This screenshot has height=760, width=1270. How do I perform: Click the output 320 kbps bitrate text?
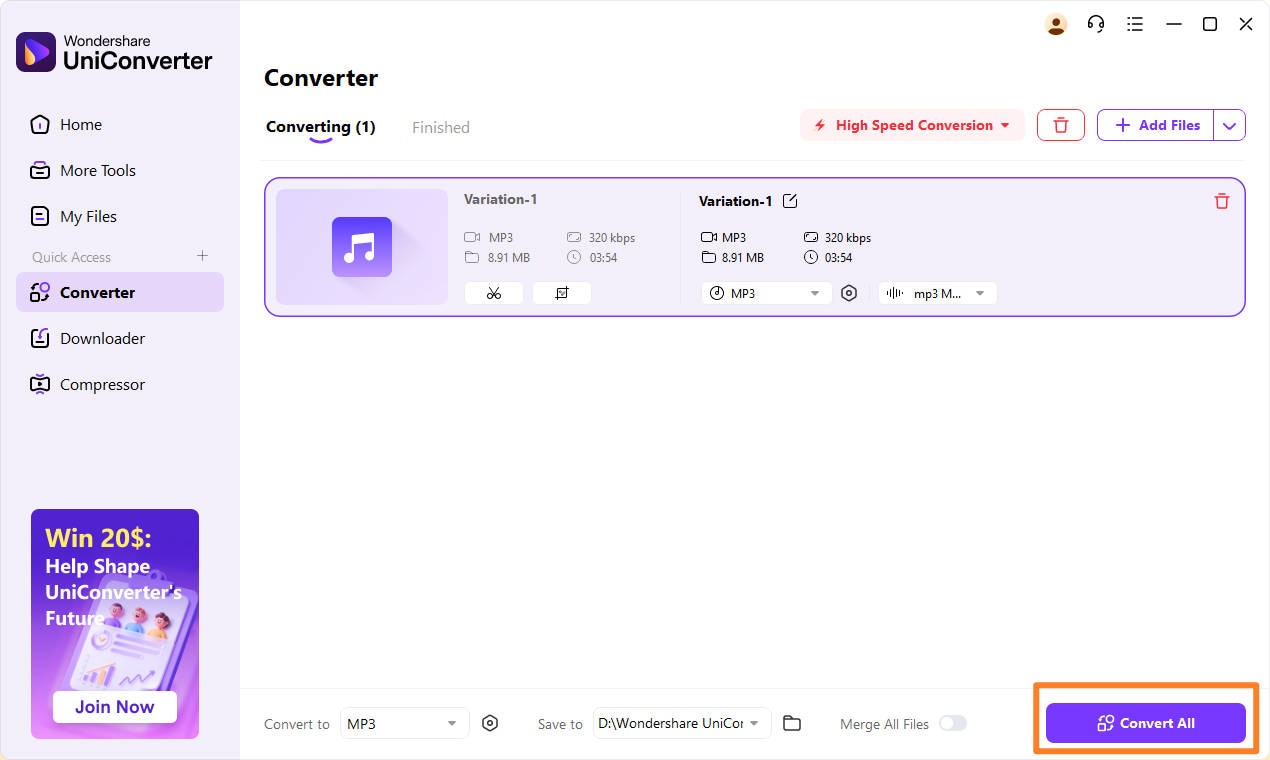[x=848, y=238]
